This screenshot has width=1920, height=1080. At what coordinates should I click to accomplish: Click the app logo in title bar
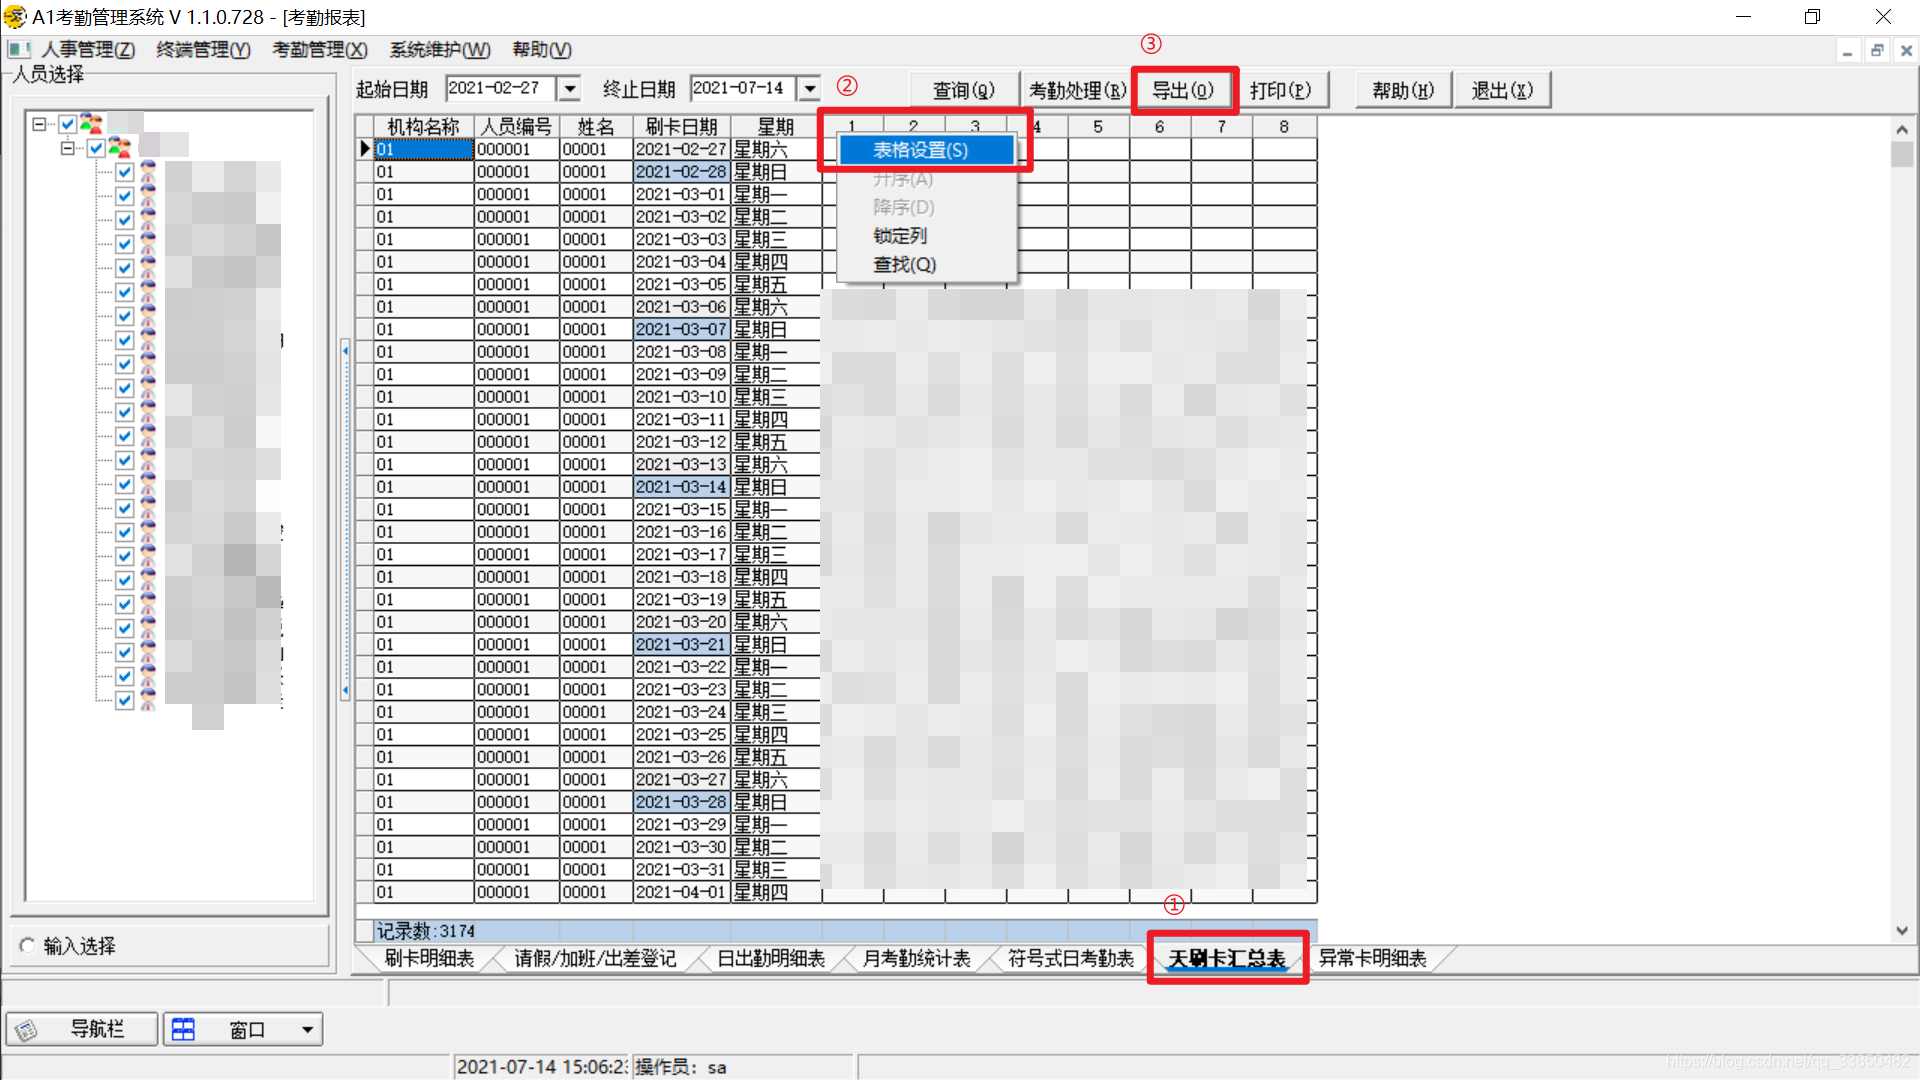coord(14,17)
